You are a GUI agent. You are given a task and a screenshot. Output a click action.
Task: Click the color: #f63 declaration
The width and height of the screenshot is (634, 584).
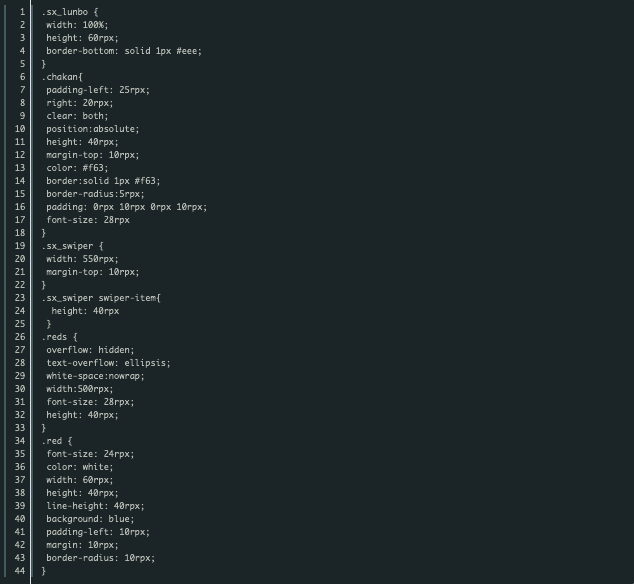(77, 168)
